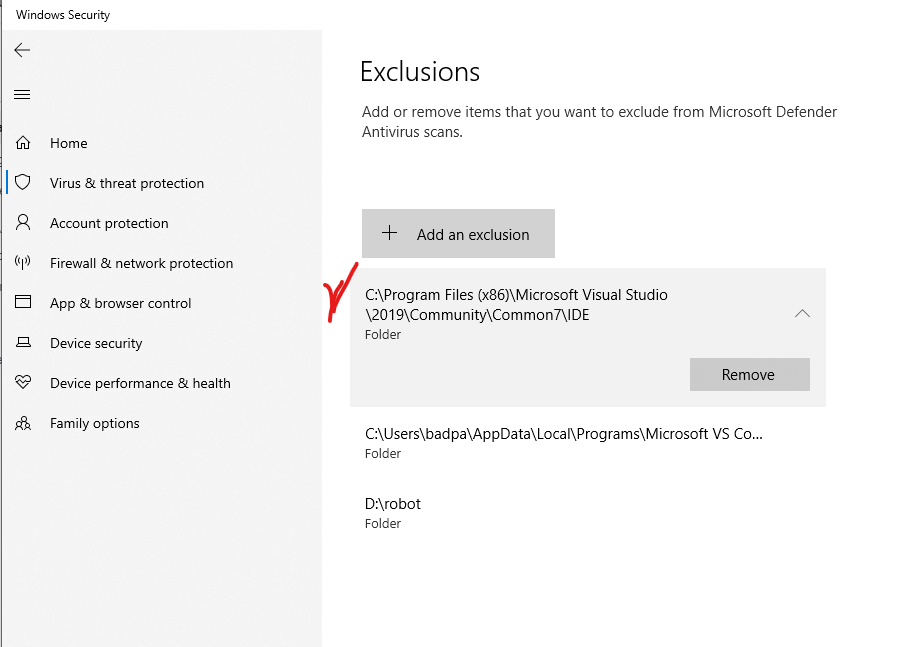918x647 pixels.
Task: Click the Account protection person icon
Action: coord(23,223)
